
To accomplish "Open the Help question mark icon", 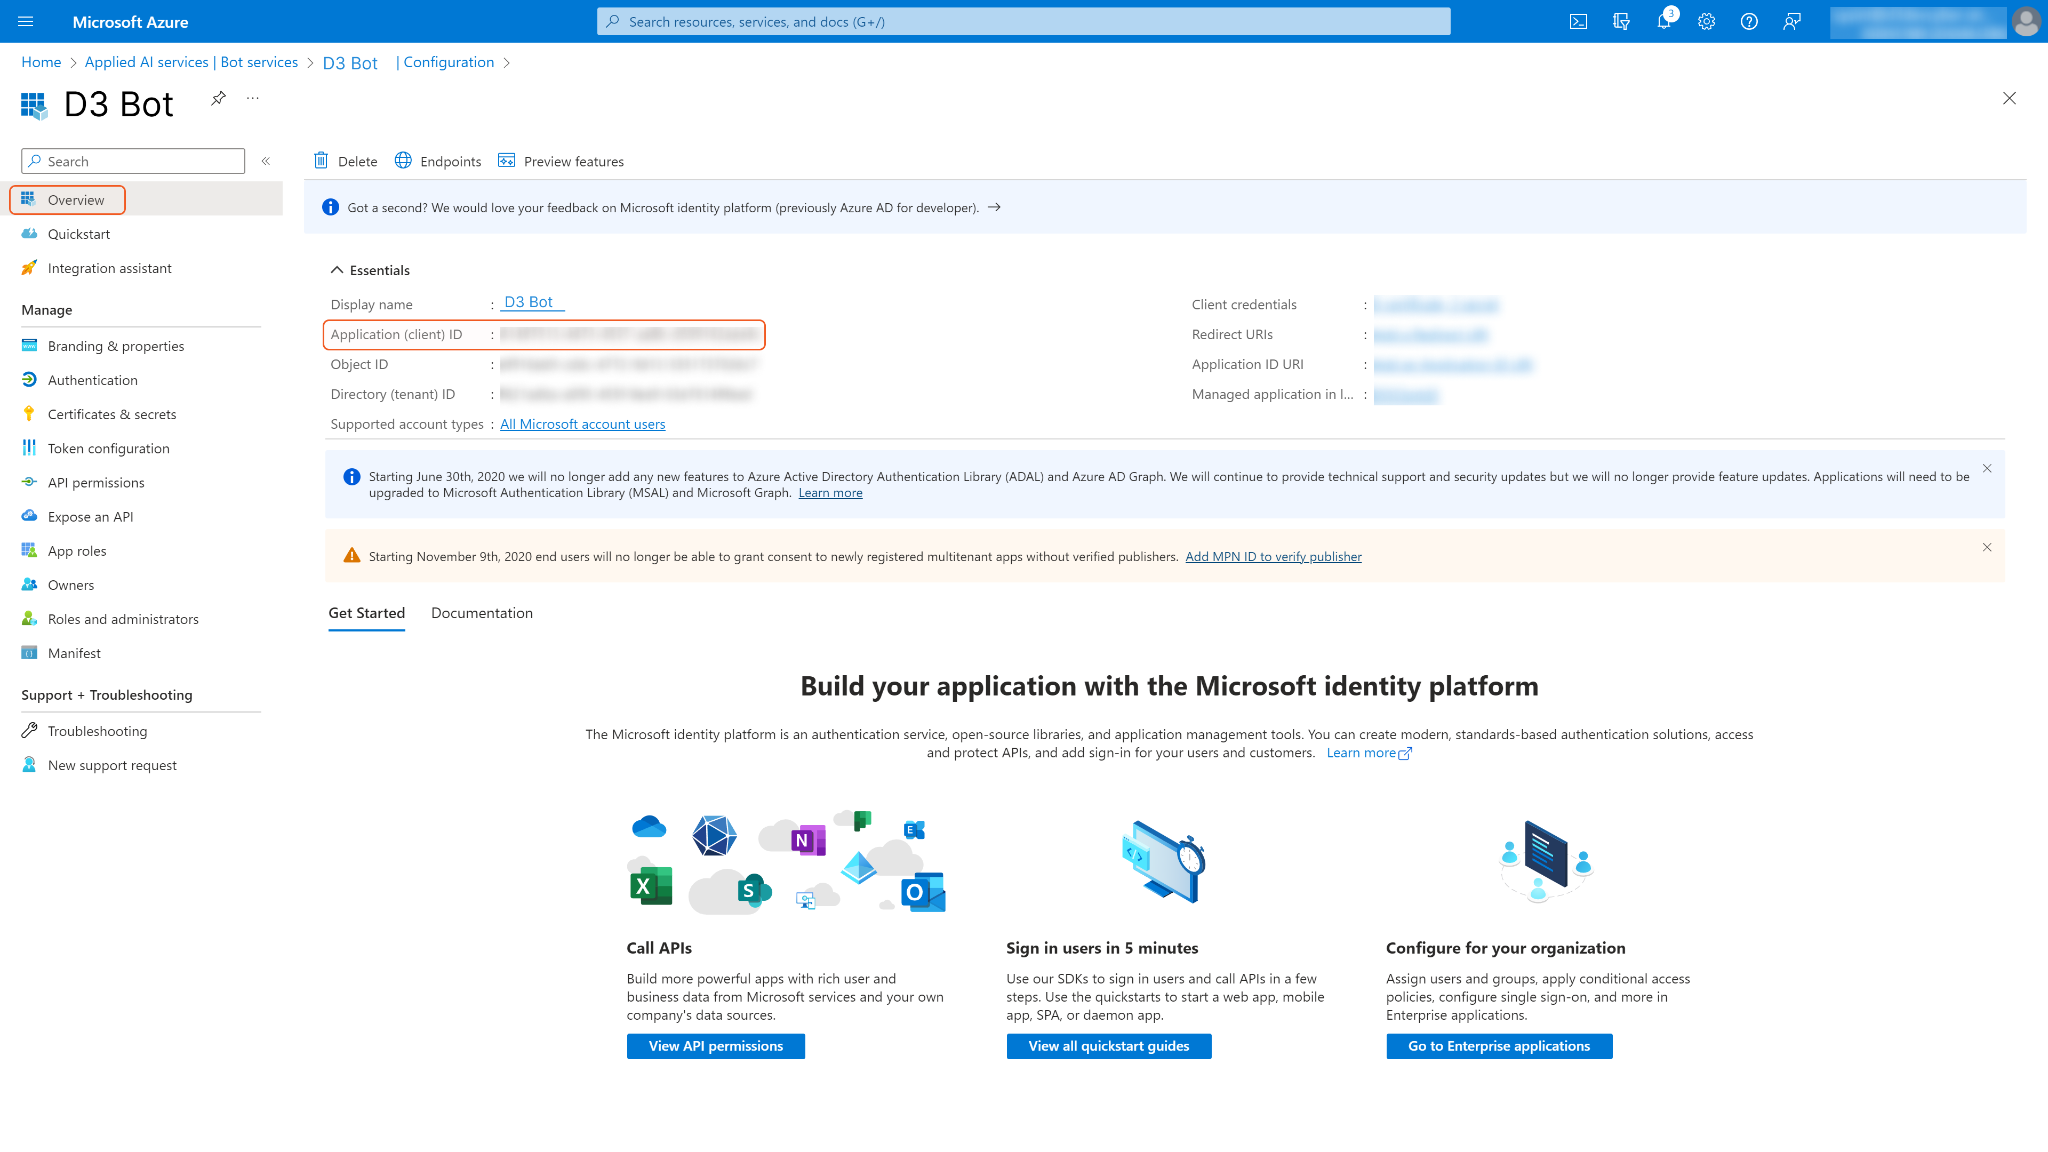I will [1749, 21].
